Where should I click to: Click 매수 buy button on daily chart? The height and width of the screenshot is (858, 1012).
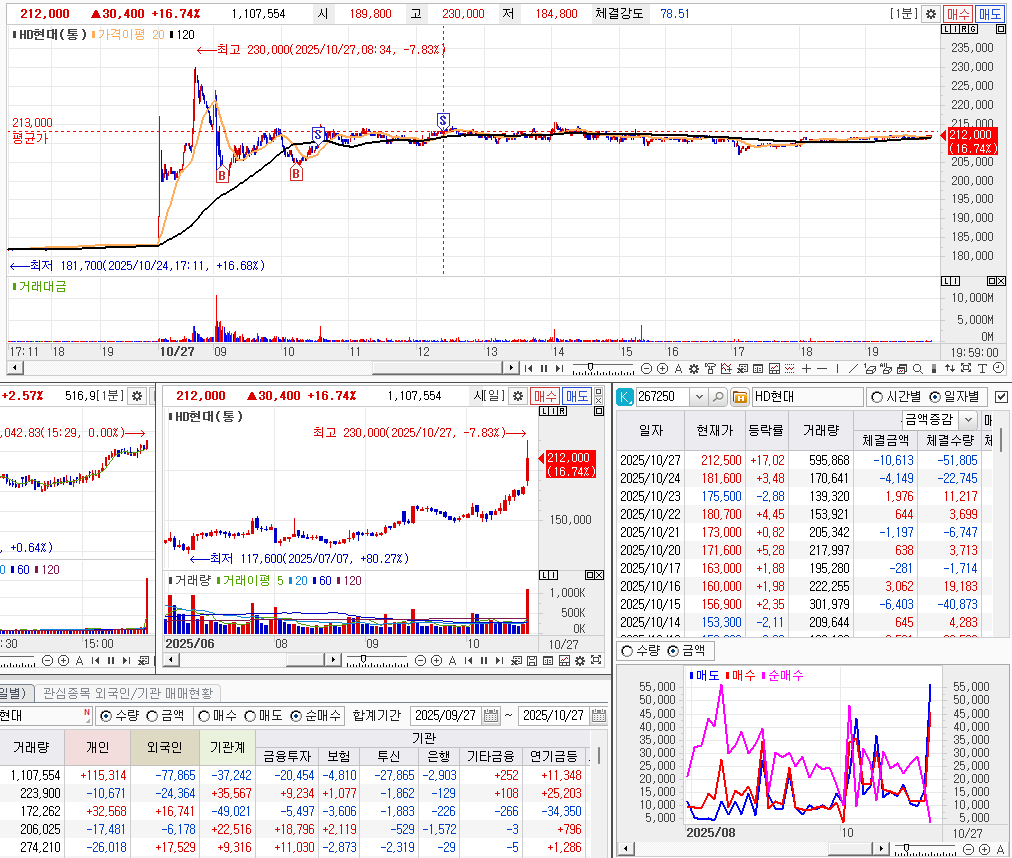point(544,396)
